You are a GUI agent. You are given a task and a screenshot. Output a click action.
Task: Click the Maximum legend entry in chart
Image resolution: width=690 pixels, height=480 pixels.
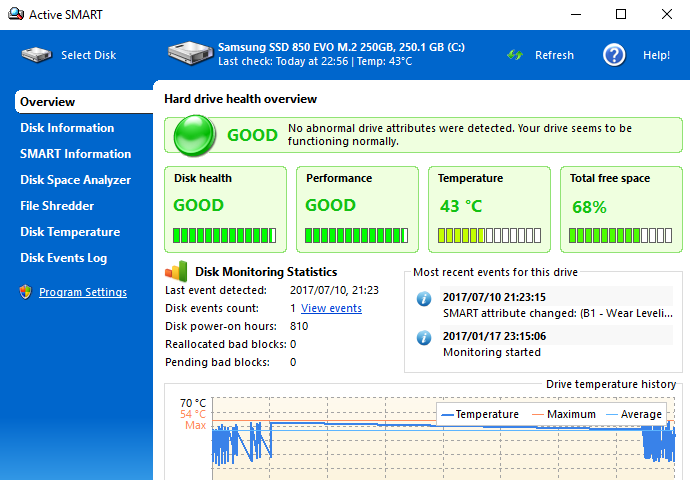(x=564, y=414)
